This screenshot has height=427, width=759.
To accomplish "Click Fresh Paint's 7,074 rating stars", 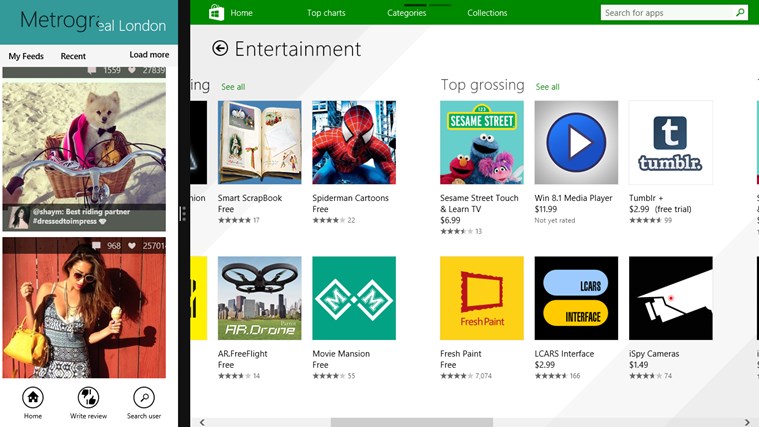I will click(456, 376).
